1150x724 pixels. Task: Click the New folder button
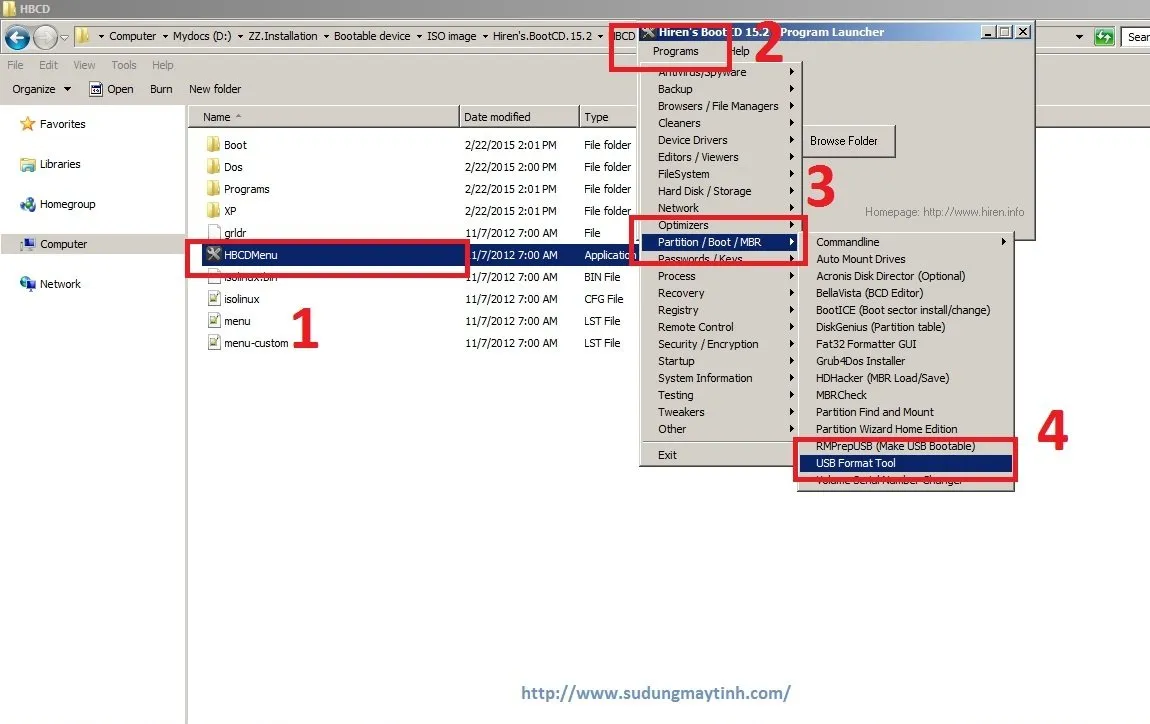pos(215,89)
